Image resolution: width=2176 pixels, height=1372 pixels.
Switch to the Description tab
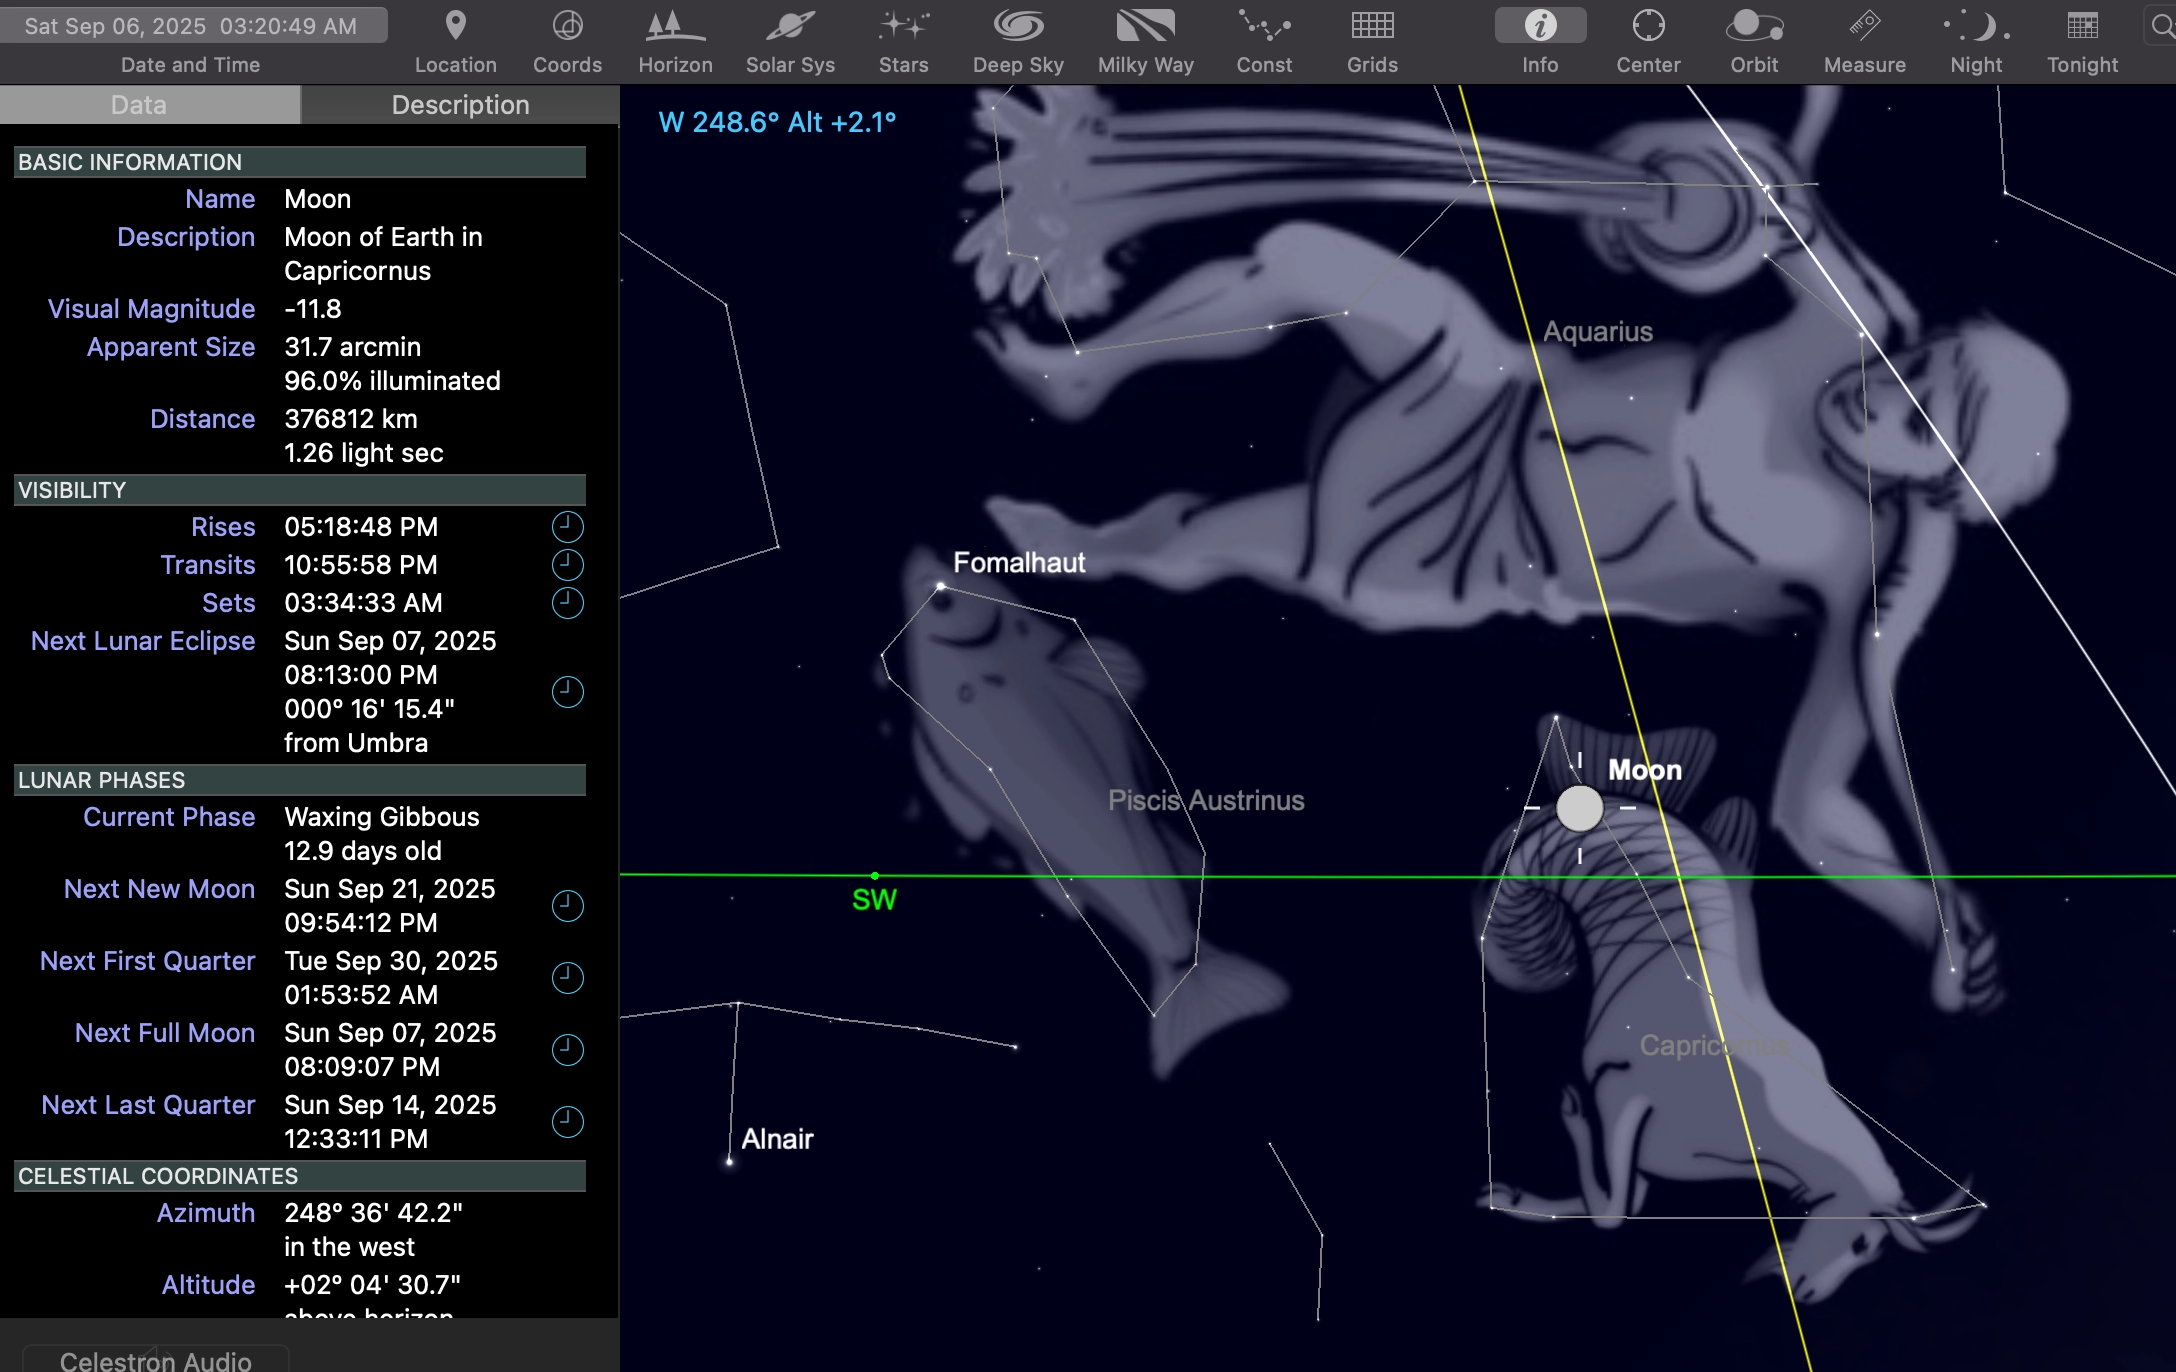[460, 105]
